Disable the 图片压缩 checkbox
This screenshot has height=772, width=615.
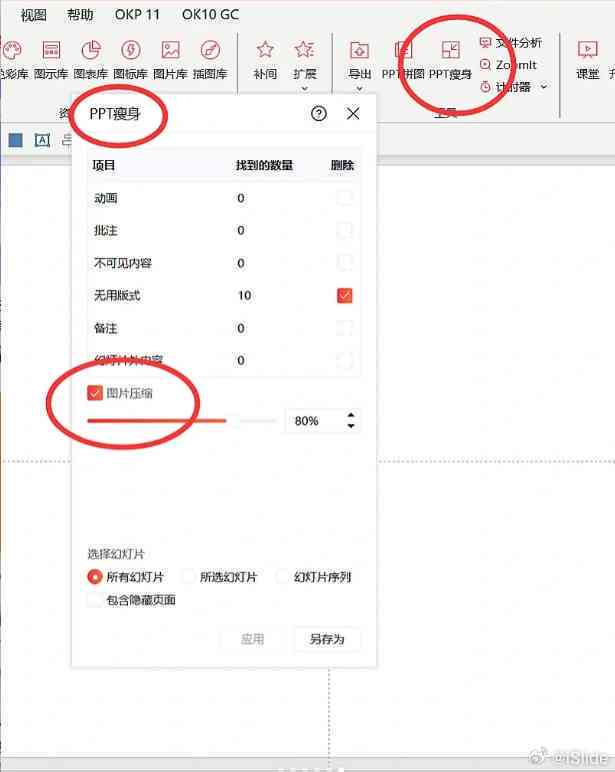(95, 393)
